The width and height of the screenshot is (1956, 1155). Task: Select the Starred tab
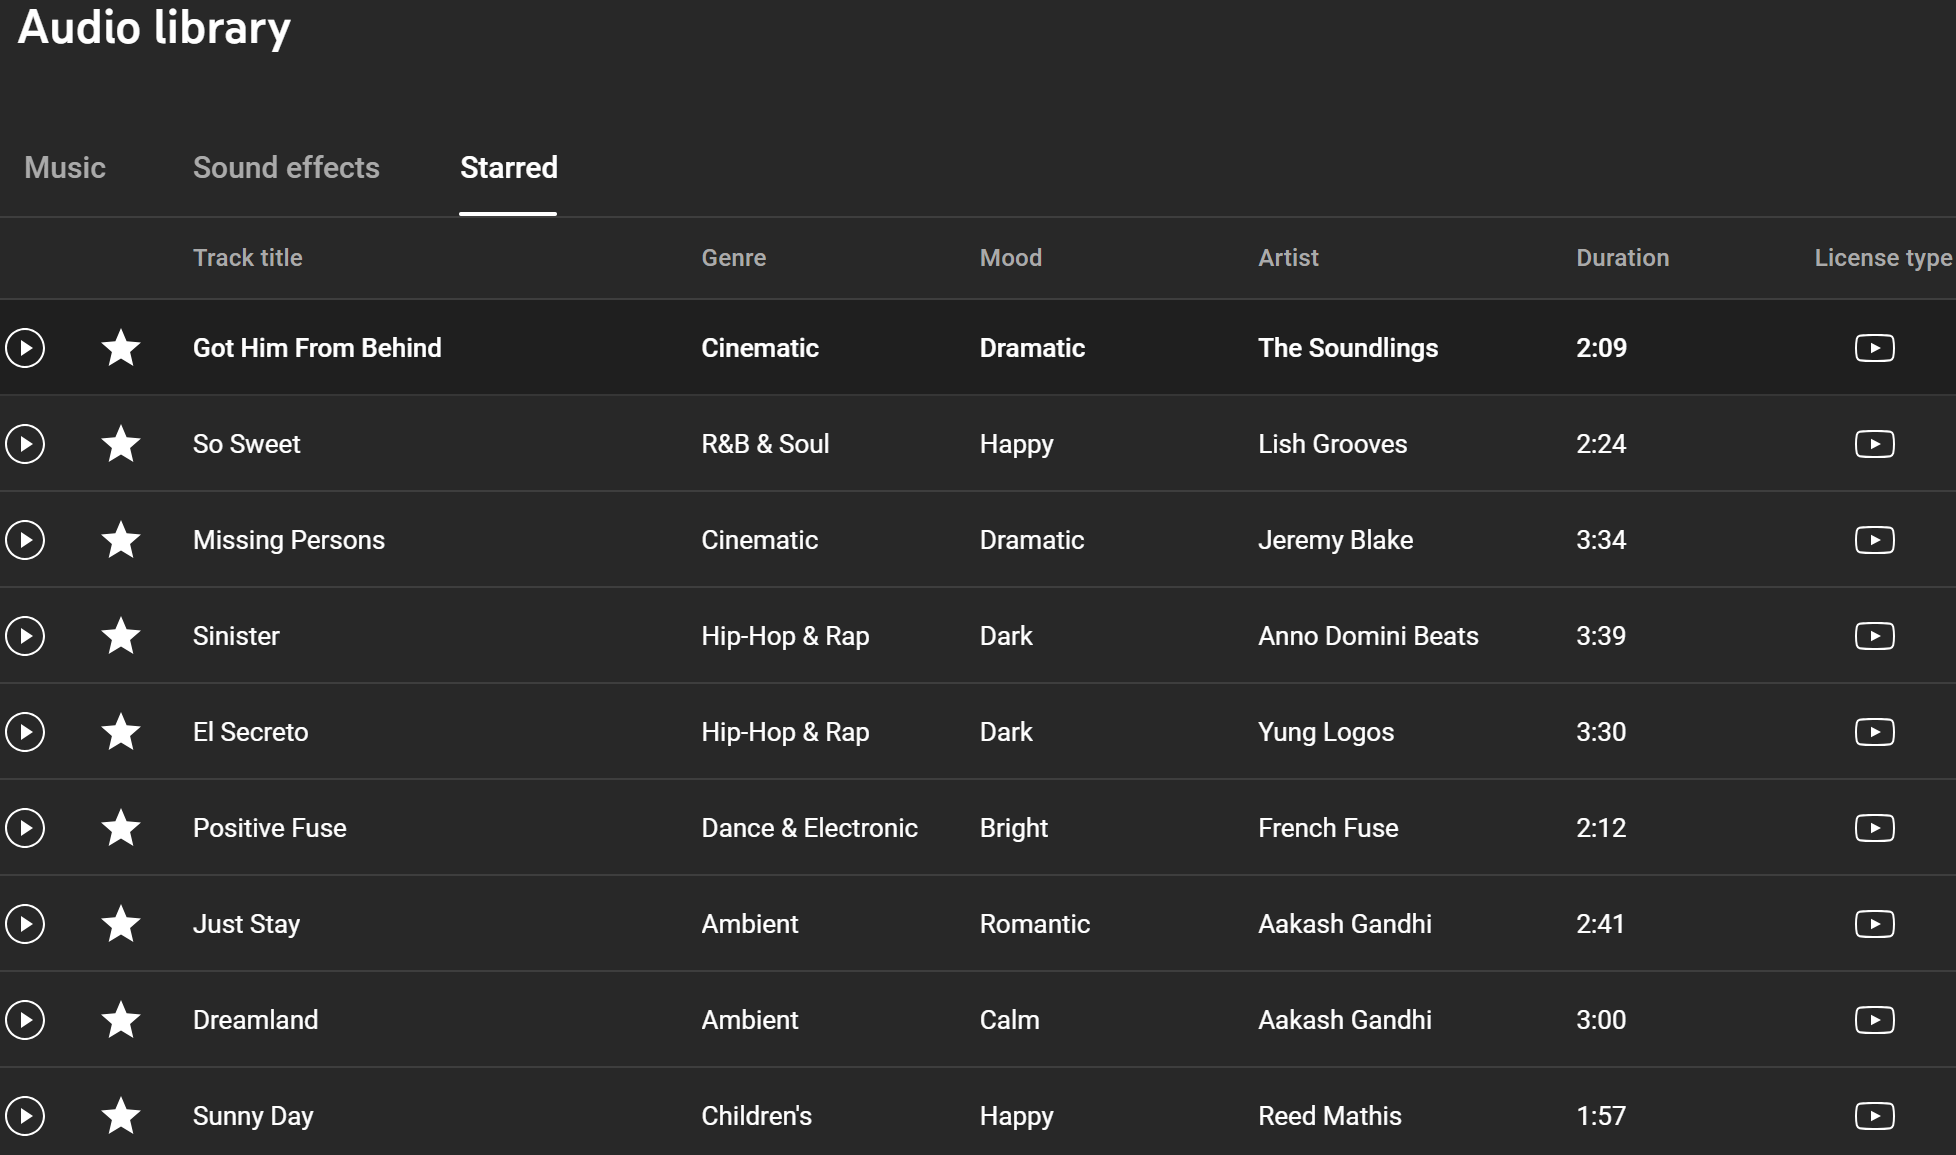(x=508, y=167)
